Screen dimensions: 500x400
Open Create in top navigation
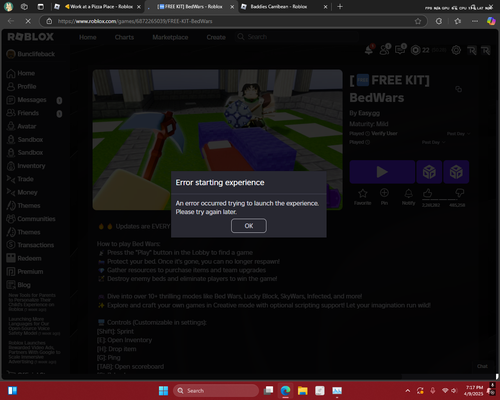(x=216, y=37)
